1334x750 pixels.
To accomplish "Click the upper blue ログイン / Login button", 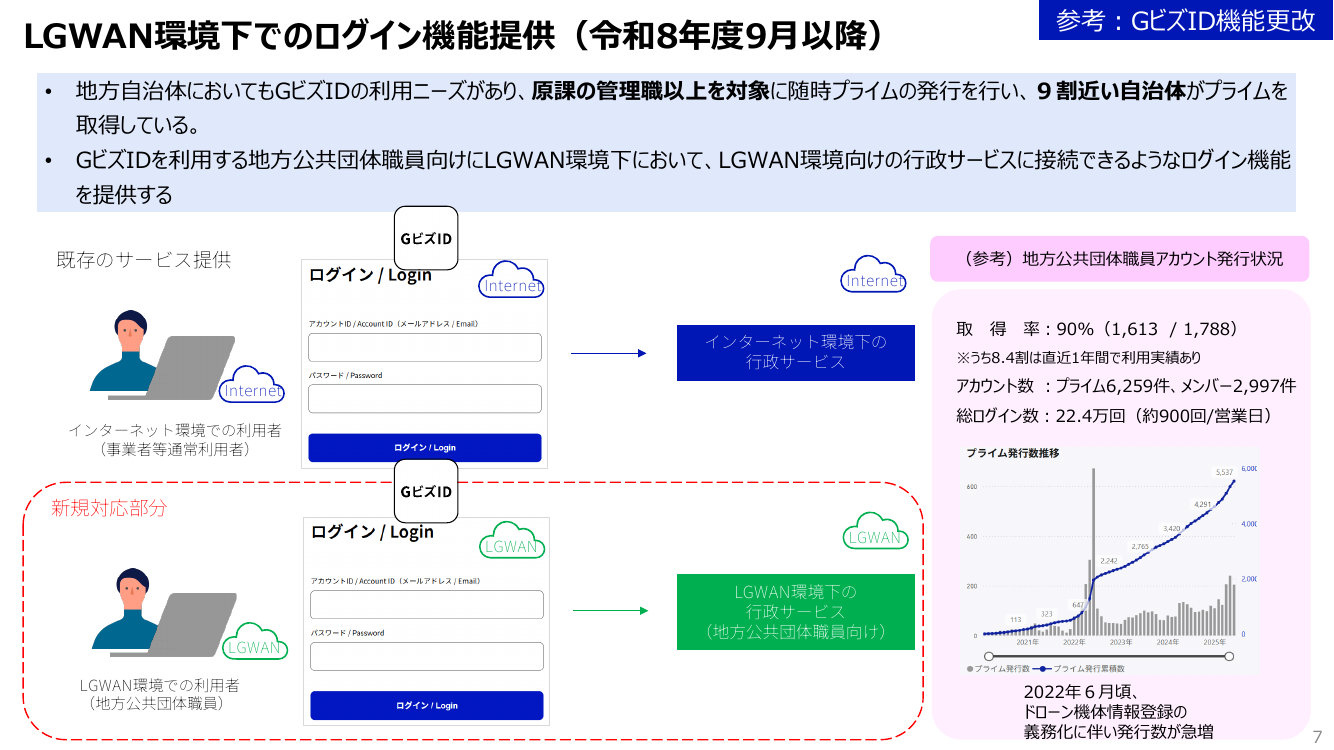I will pyautogui.click(x=425, y=447).
